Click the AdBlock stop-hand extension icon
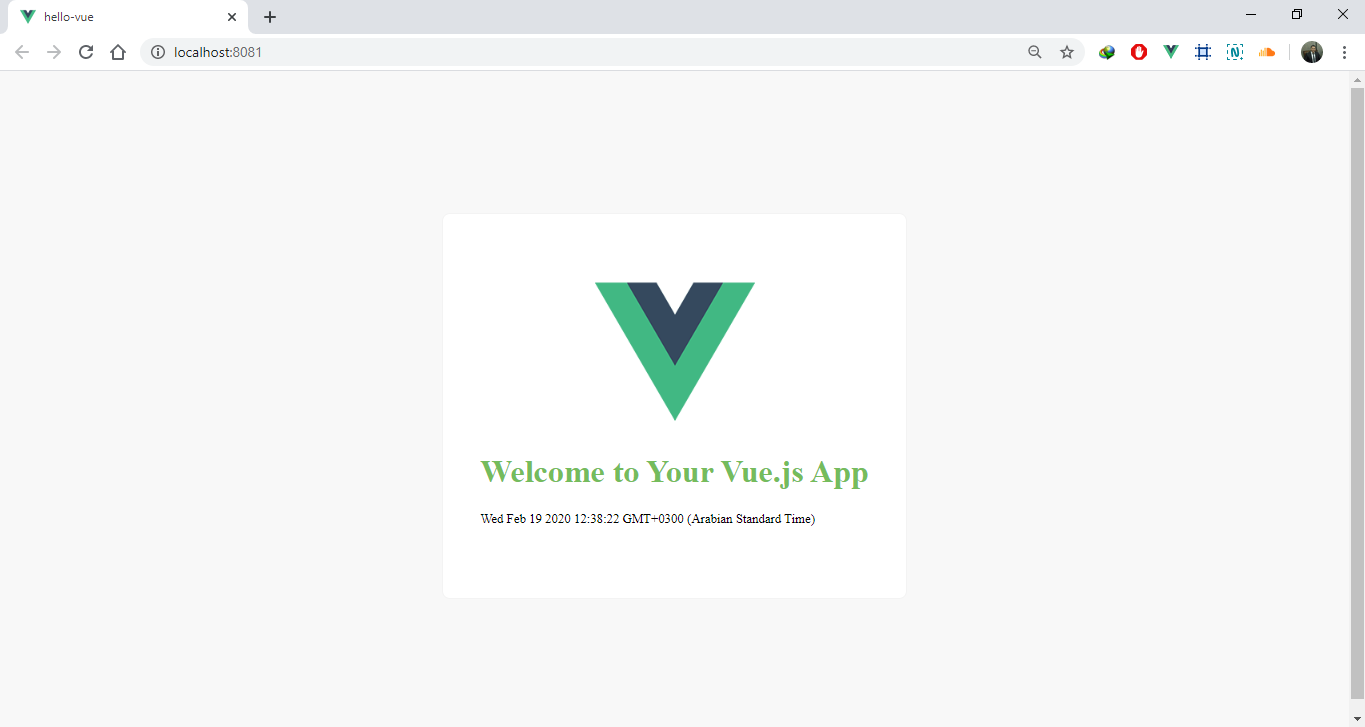This screenshot has width=1365, height=727. (1139, 52)
